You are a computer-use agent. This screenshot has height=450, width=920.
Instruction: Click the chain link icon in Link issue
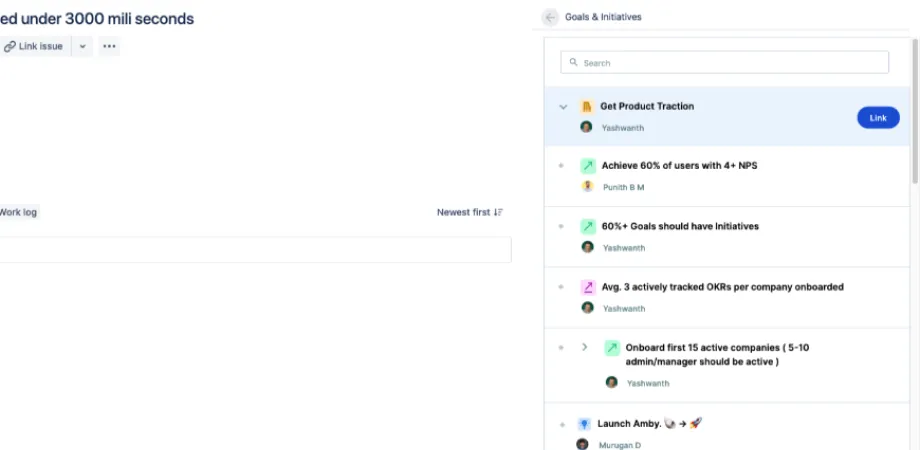pyautogui.click(x=9, y=46)
